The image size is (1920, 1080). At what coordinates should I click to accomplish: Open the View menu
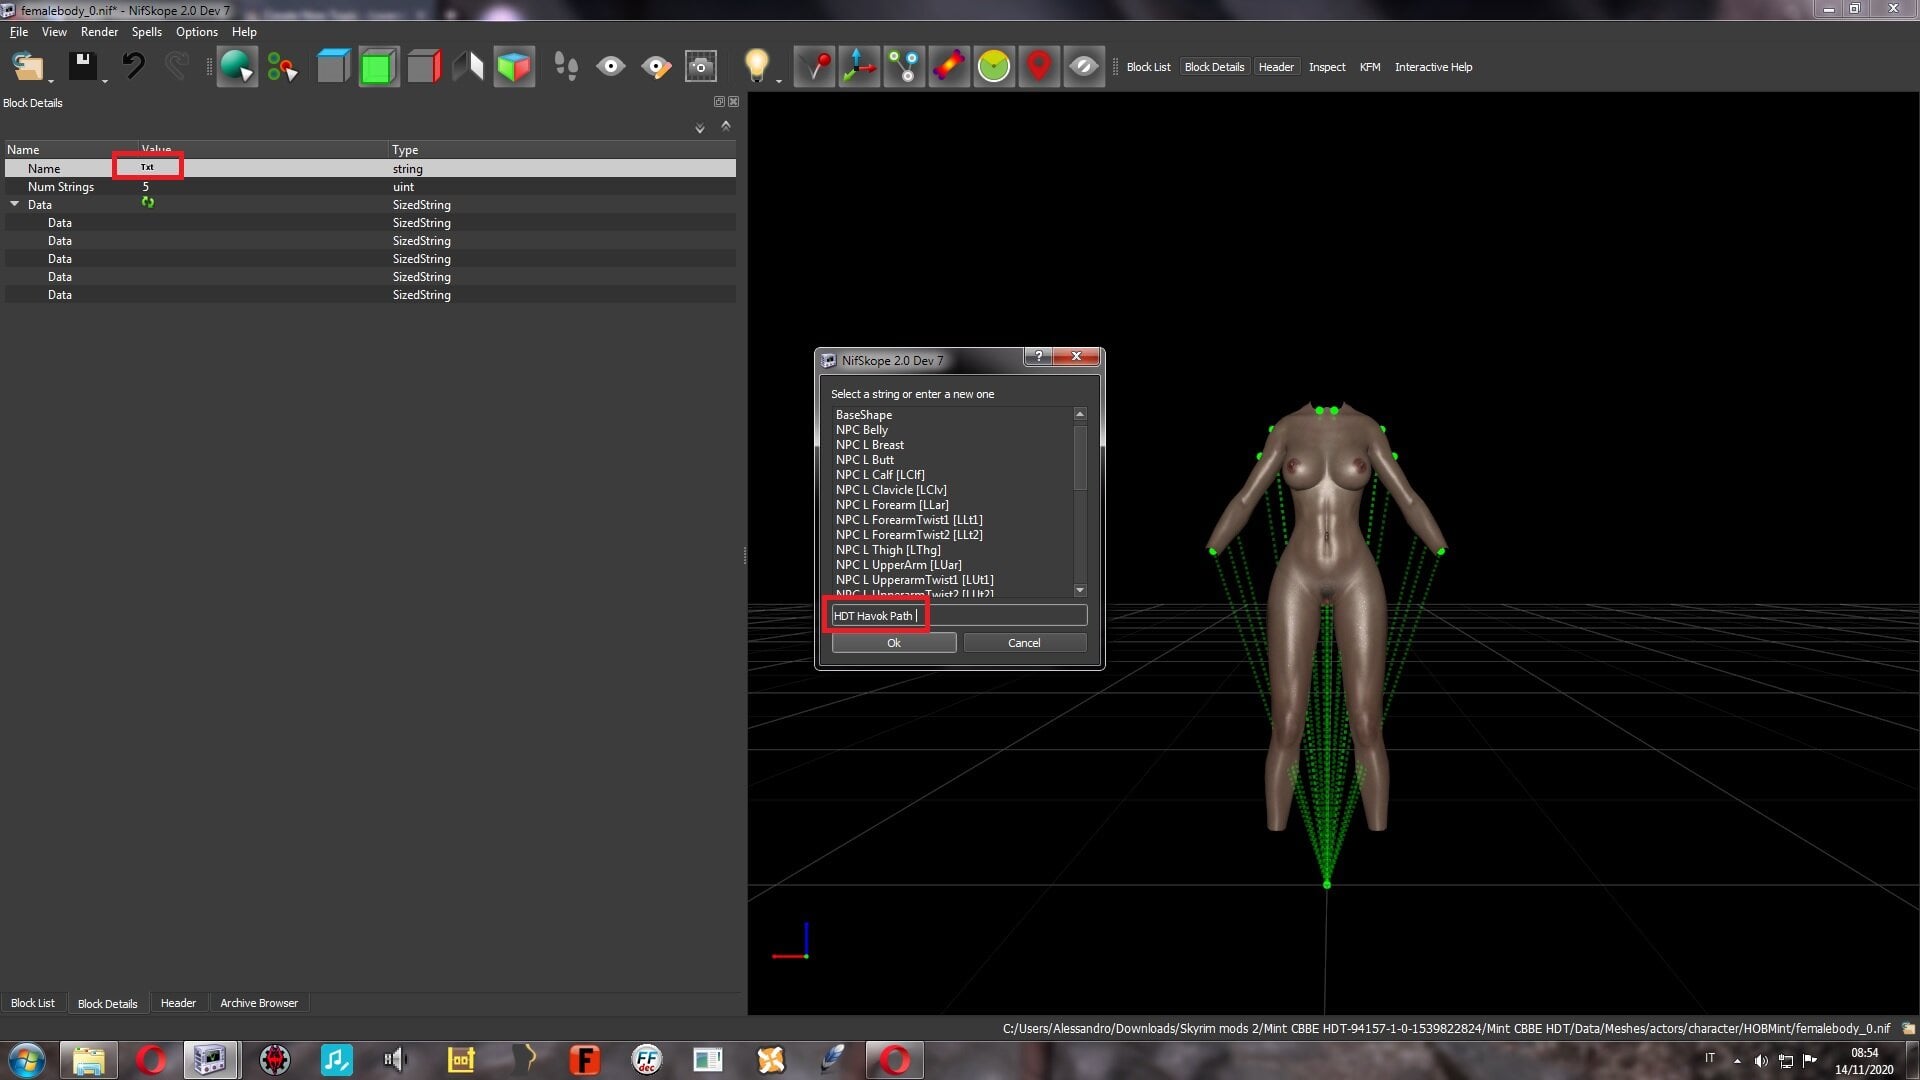54,32
